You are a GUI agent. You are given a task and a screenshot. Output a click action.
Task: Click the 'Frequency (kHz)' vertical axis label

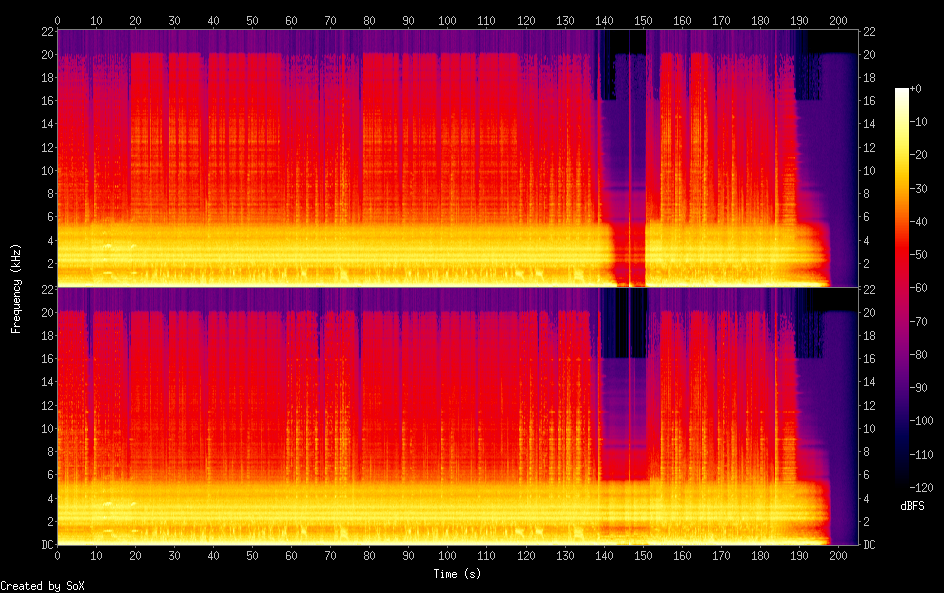[16, 288]
